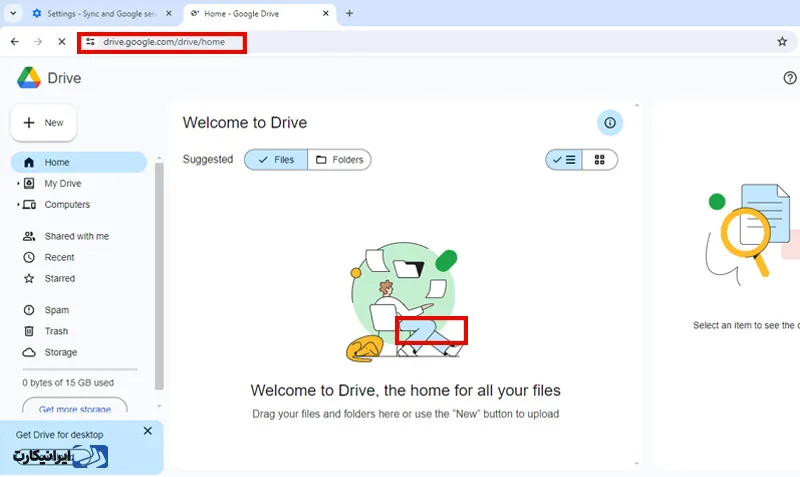This screenshot has width=800, height=477.
Task: Select the Files suggested filter
Action: click(x=276, y=160)
